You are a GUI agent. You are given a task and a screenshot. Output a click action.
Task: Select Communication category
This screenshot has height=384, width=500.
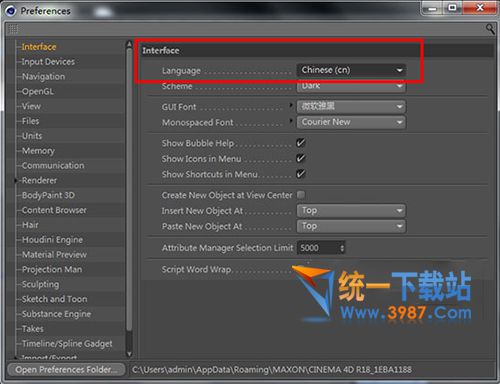[53, 166]
